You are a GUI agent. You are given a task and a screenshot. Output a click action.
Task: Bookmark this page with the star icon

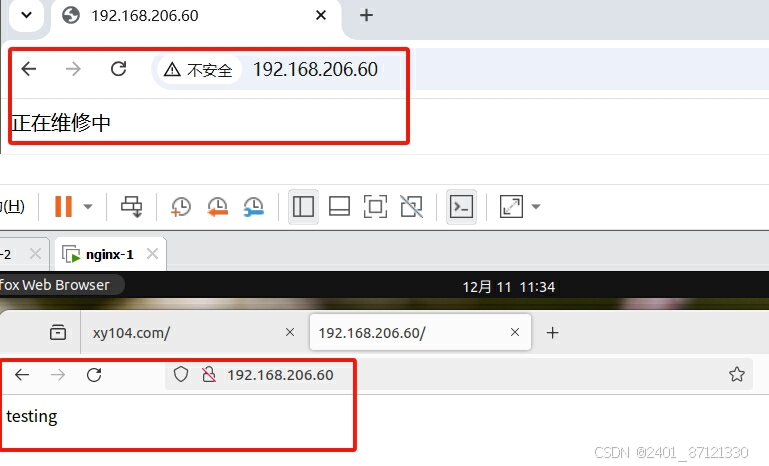(x=737, y=374)
